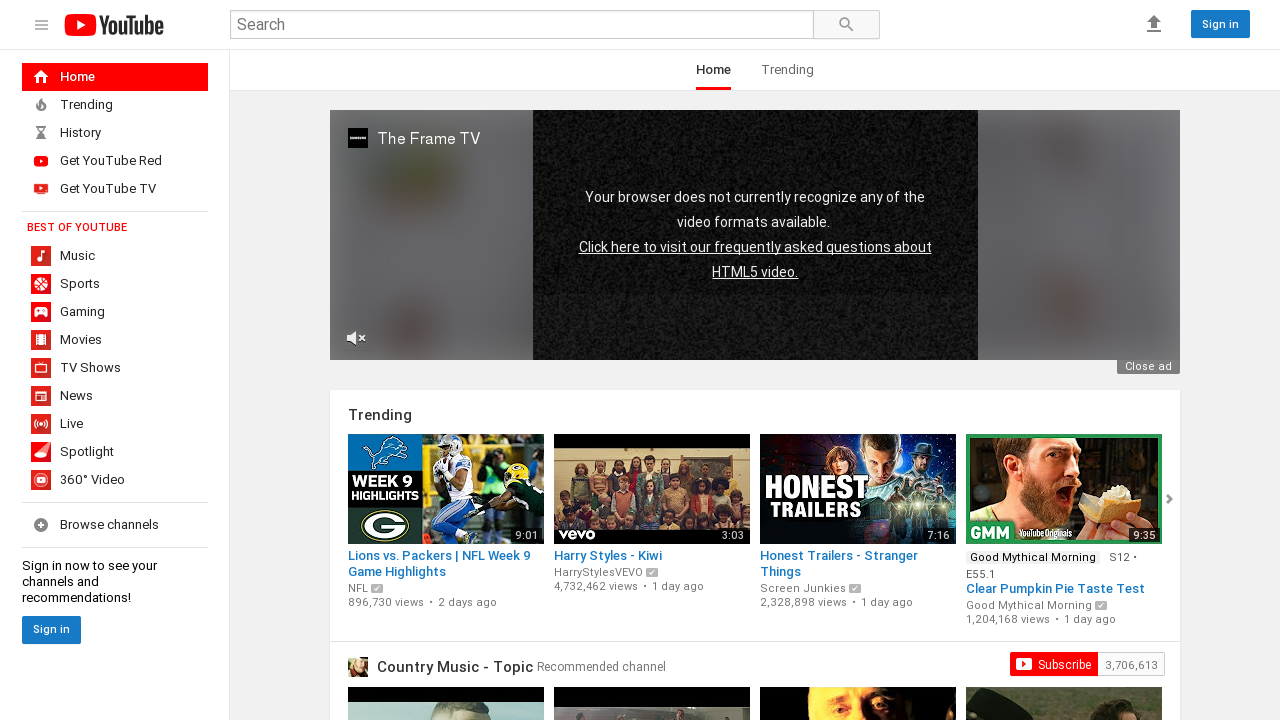
Task: Open the Movies category
Action: point(115,340)
